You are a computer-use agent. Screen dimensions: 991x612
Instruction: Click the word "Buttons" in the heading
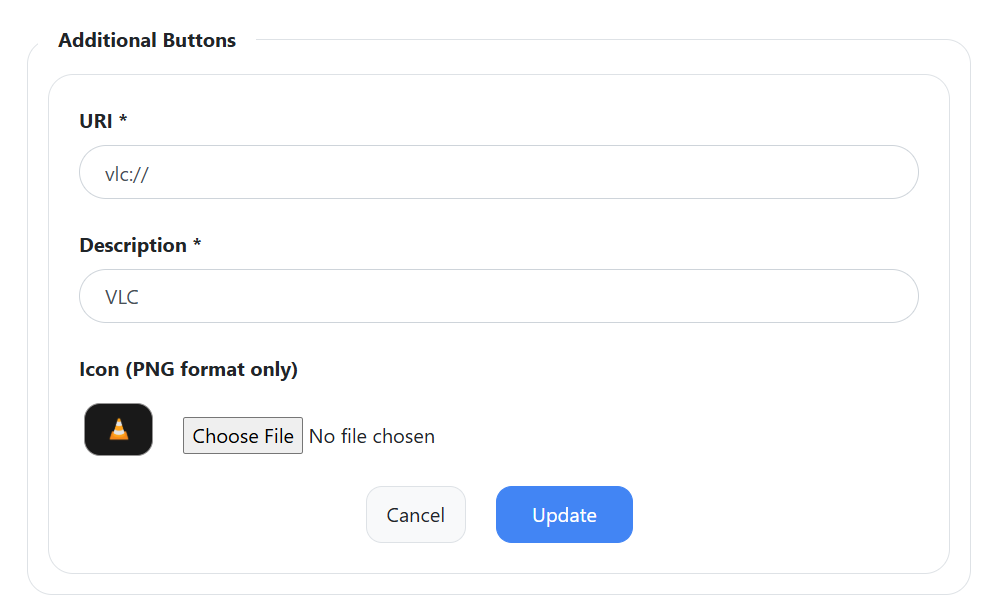point(199,40)
